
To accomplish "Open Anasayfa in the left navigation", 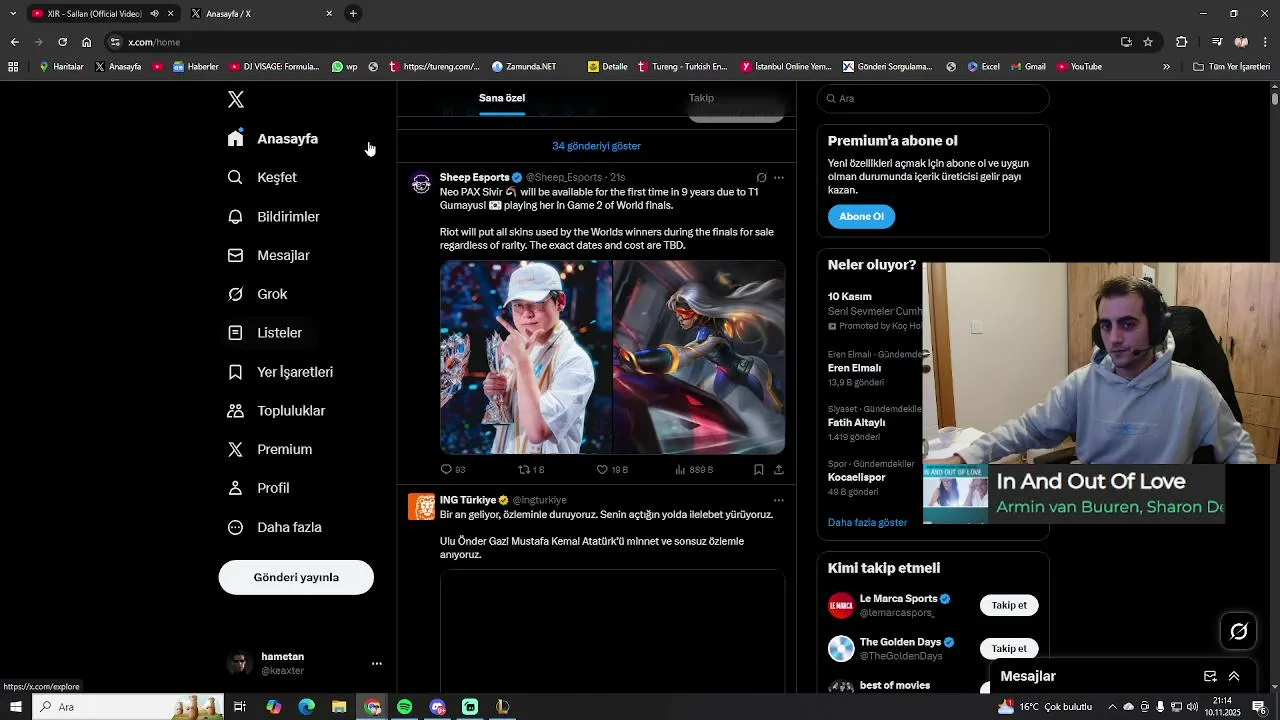I will 273,139.
